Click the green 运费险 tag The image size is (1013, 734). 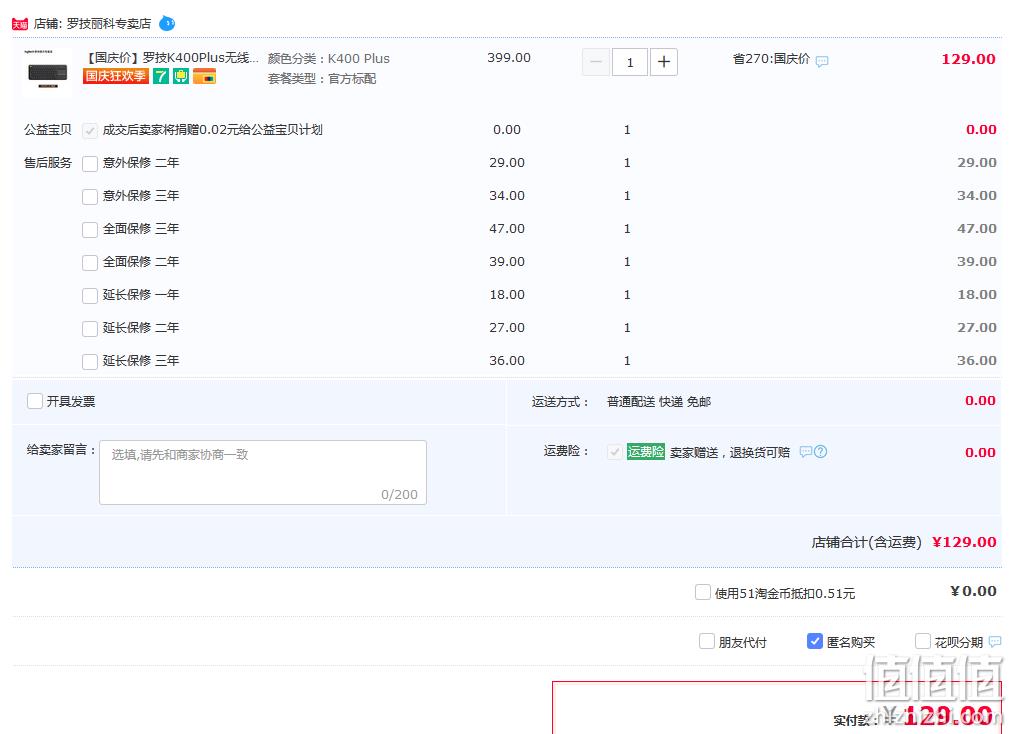(645, 452)
